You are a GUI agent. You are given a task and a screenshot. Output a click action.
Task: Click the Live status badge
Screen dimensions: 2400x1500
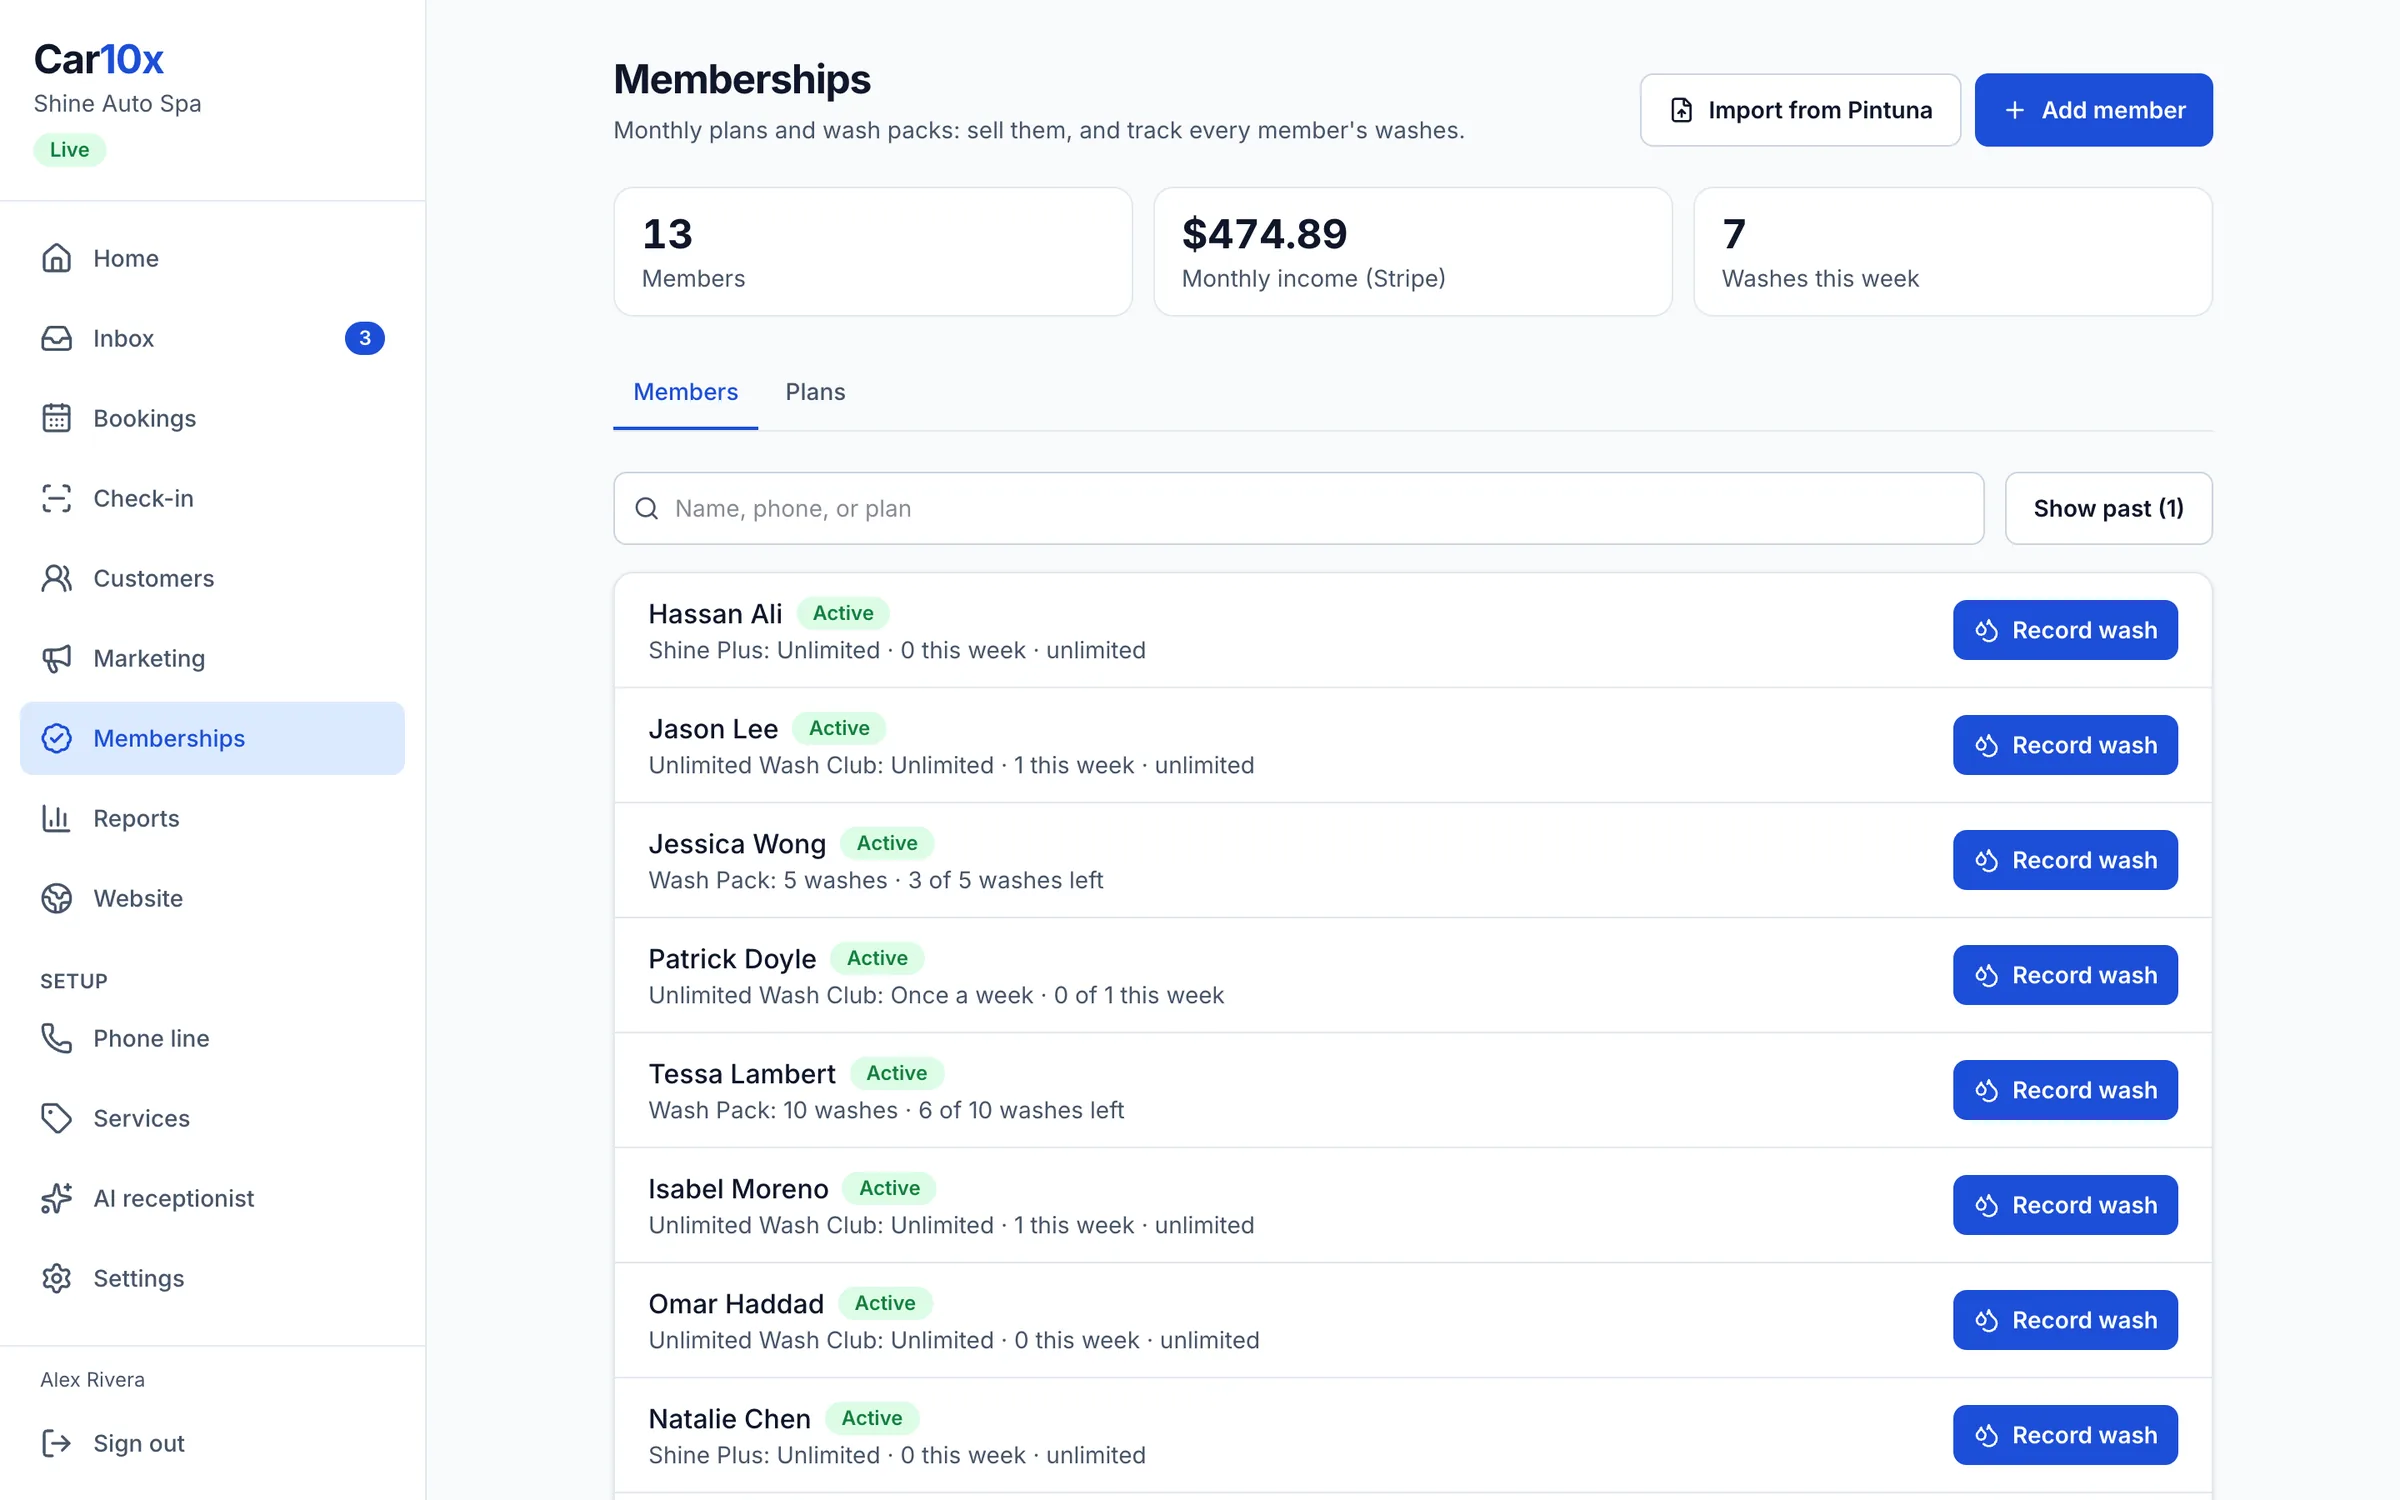(69, 150)
